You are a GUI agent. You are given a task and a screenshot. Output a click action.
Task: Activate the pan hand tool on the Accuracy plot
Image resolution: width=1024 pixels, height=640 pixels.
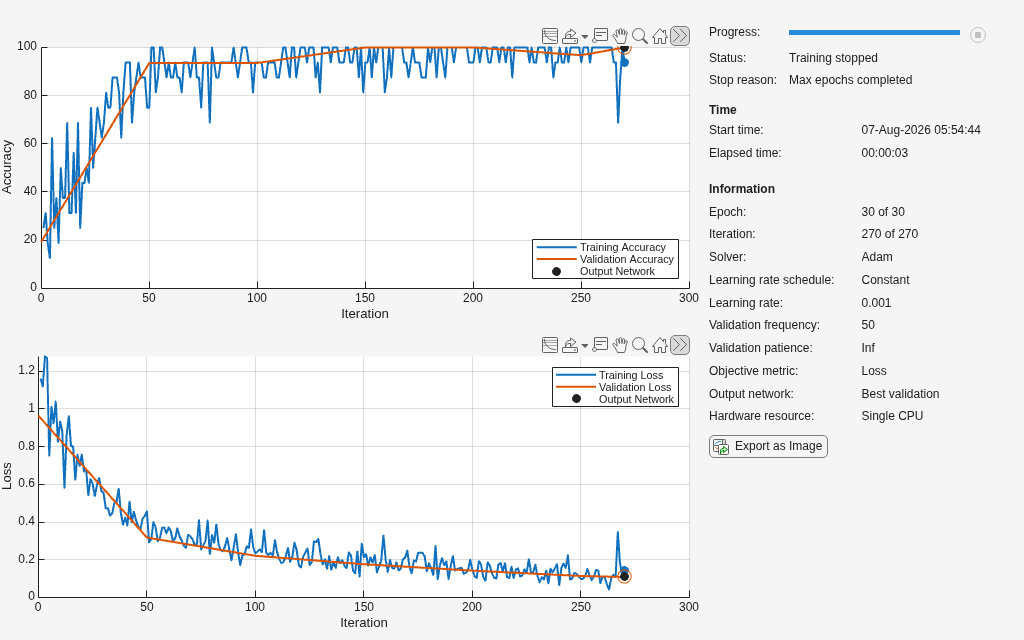pos(620,36)
